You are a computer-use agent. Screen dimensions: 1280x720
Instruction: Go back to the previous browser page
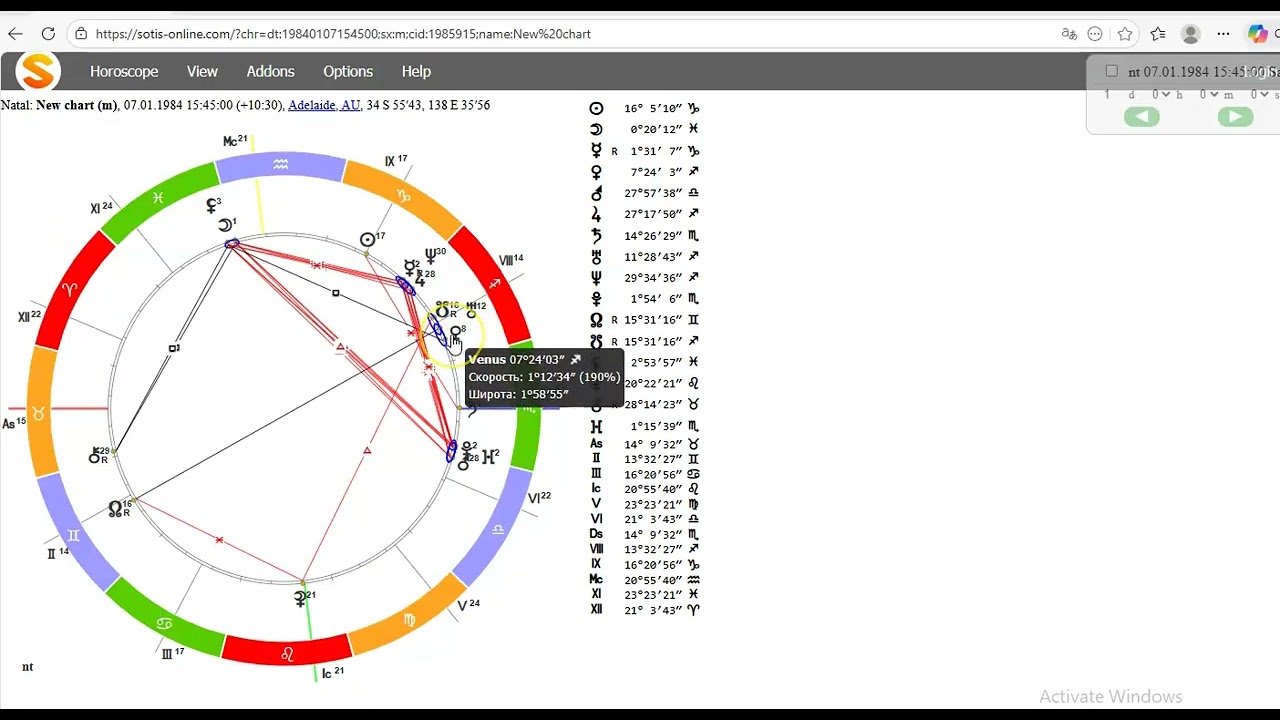click(15, 34)
